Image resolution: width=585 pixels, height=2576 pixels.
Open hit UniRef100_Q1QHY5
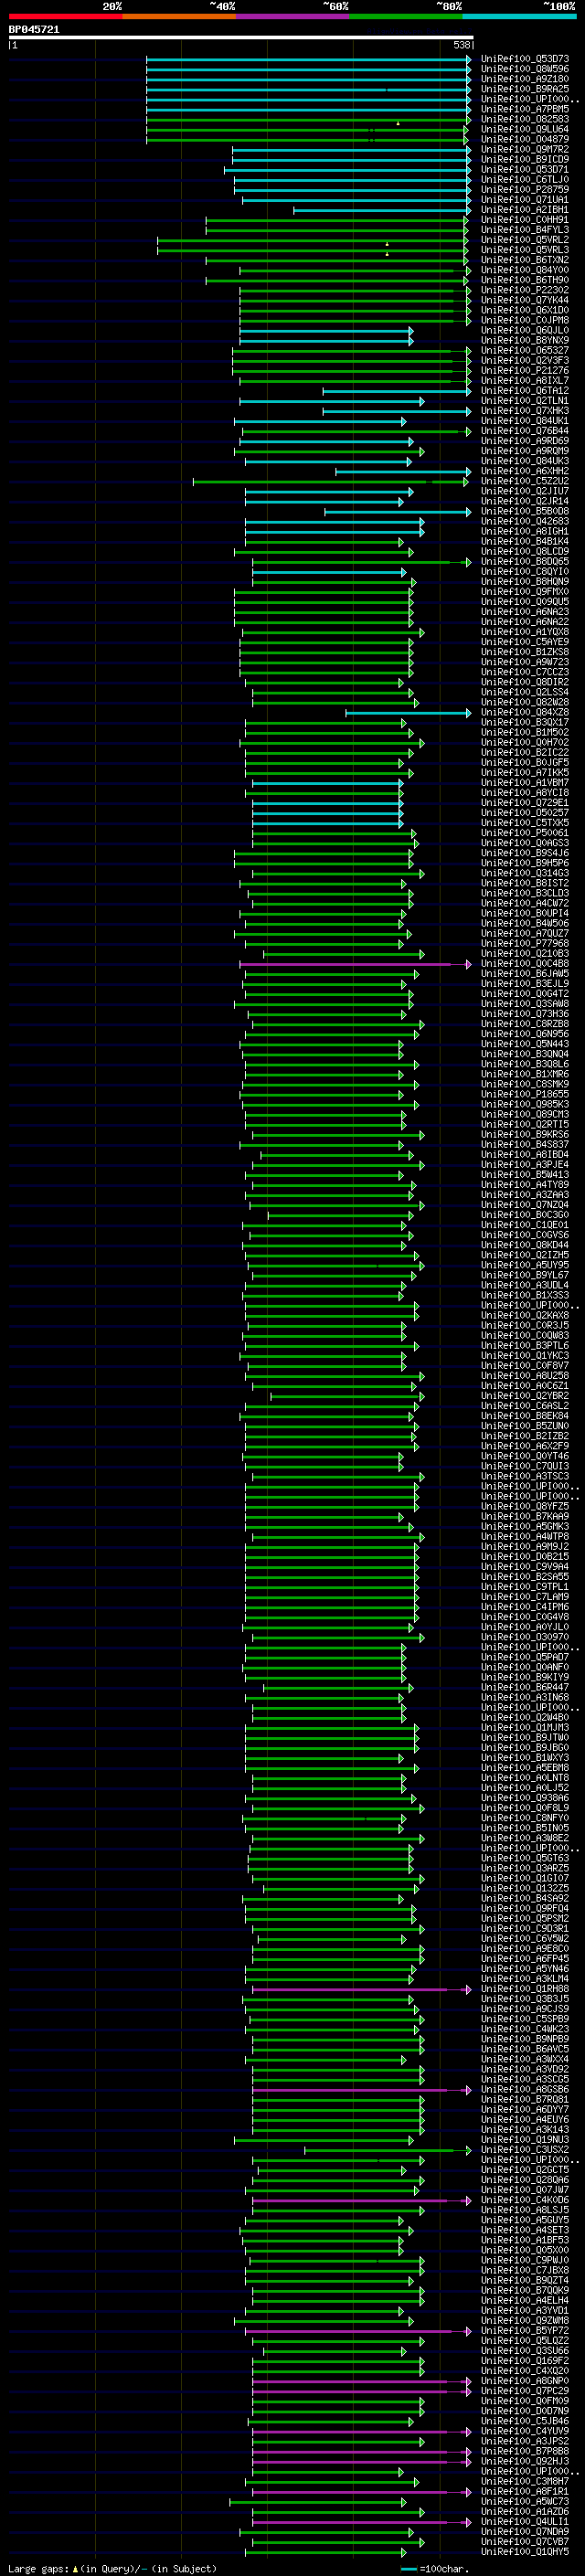coord(524,2551)
